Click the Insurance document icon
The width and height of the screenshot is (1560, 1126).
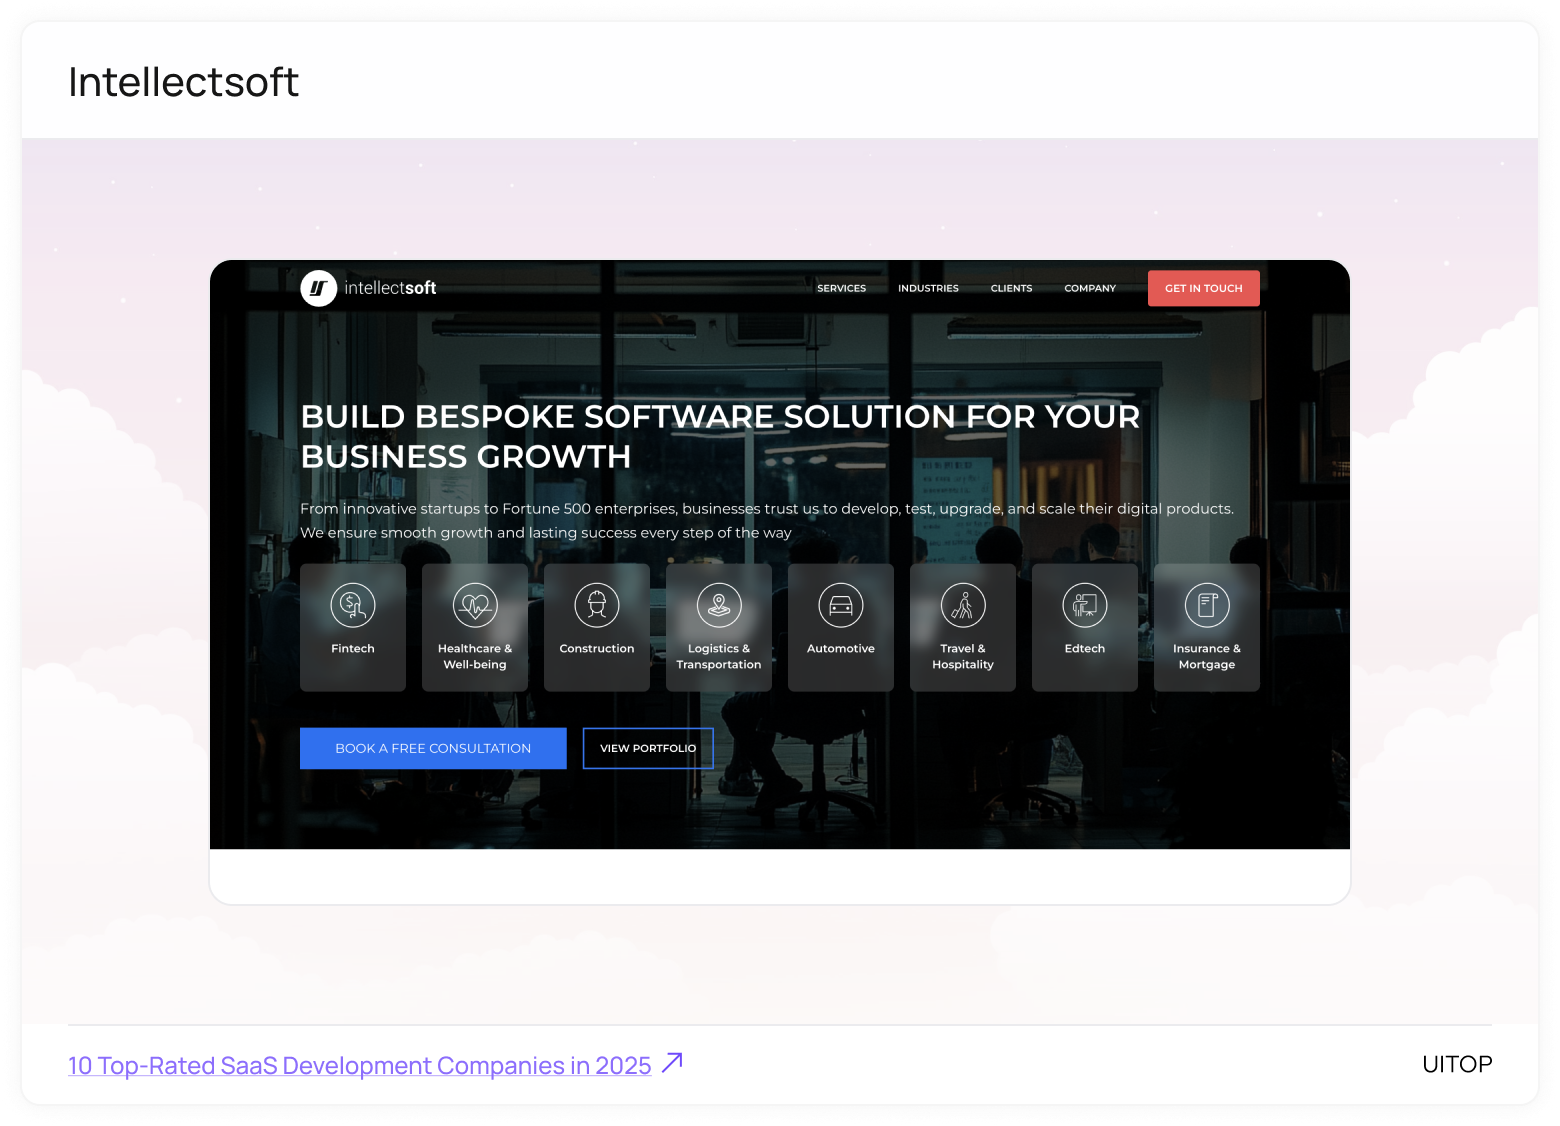1207,605
